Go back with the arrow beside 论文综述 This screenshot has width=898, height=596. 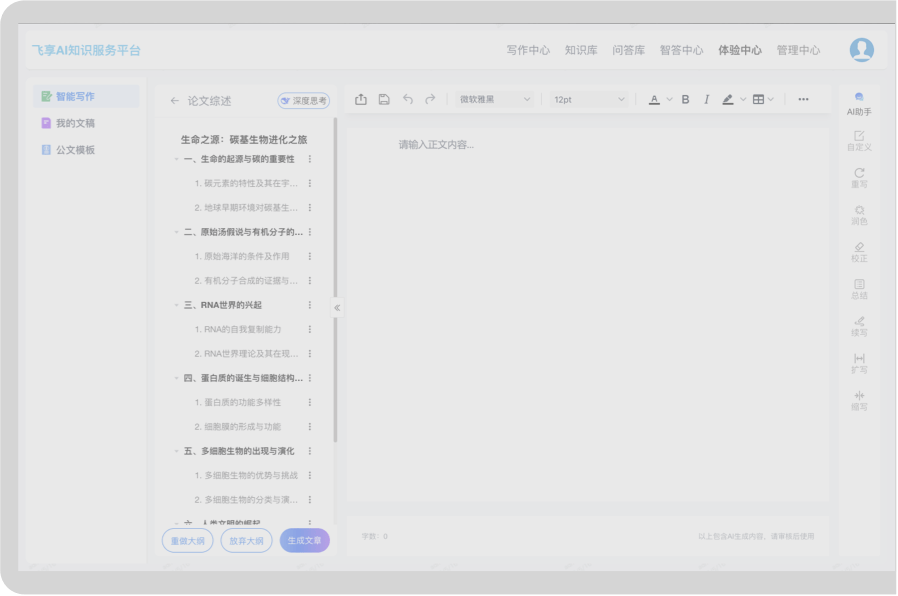click(175, 101)
